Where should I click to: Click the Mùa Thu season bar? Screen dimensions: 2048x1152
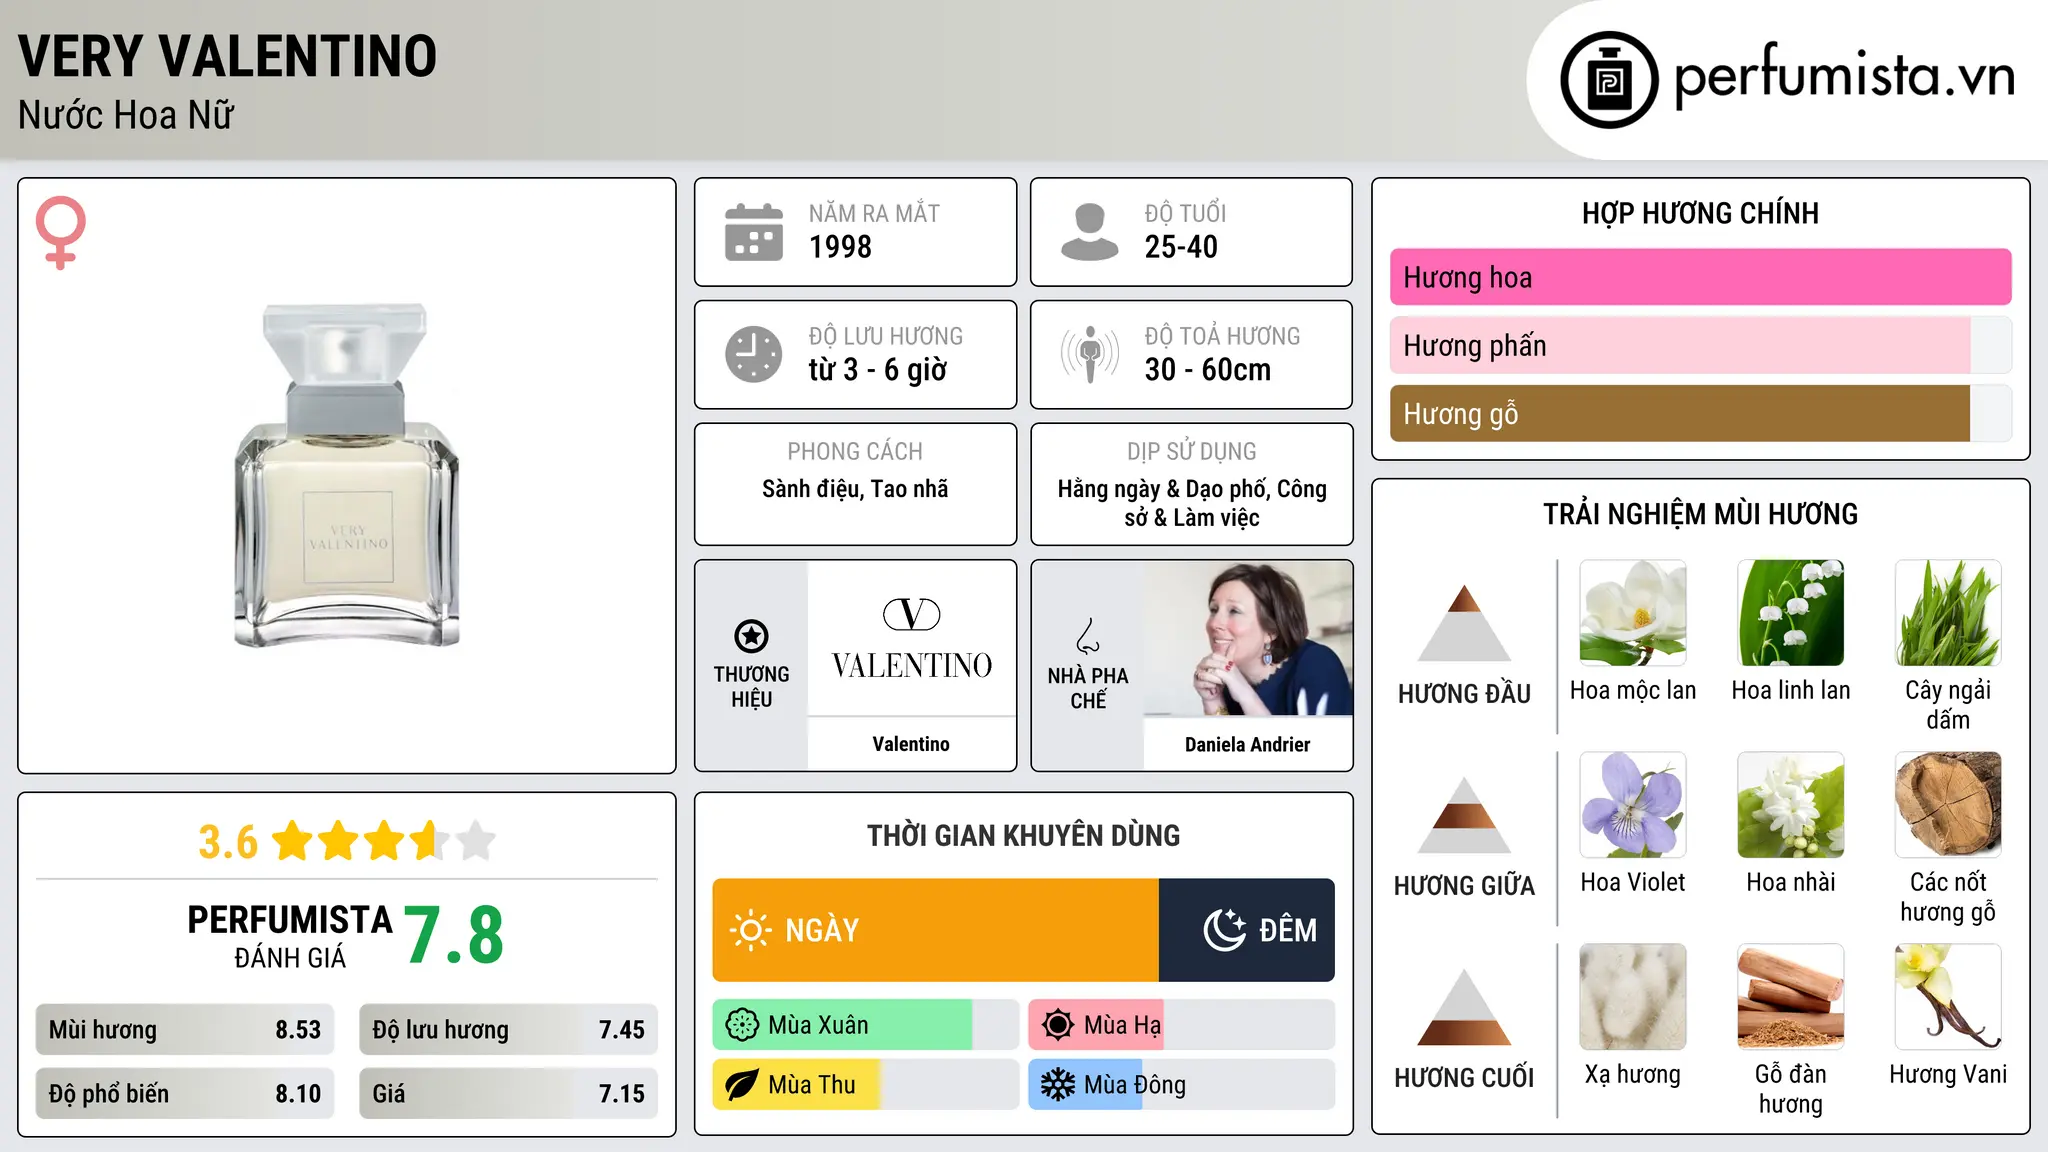(866, 1085)
